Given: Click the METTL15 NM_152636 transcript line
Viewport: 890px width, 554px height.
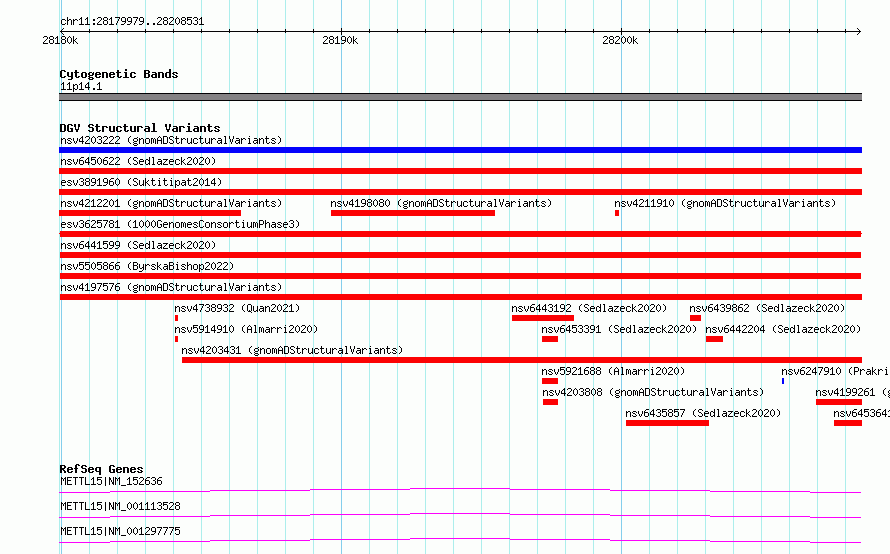Looking at the screenshot, I should tap(460, 490).
